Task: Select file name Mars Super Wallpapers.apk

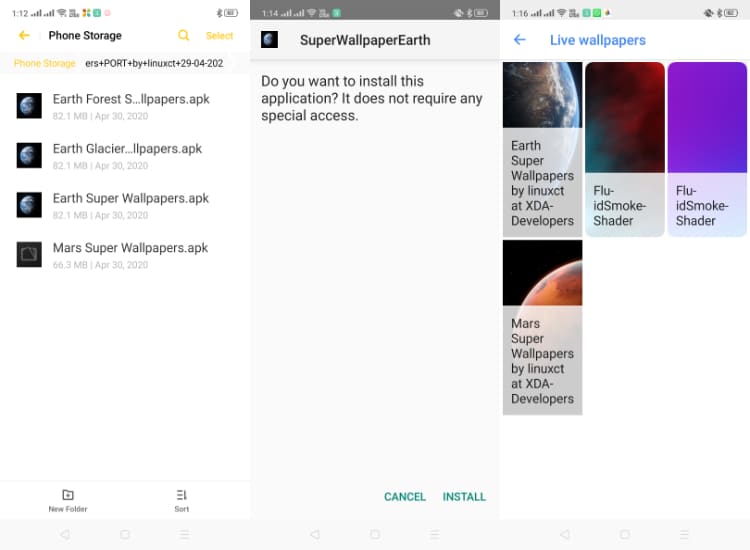Action: point(130,248)
